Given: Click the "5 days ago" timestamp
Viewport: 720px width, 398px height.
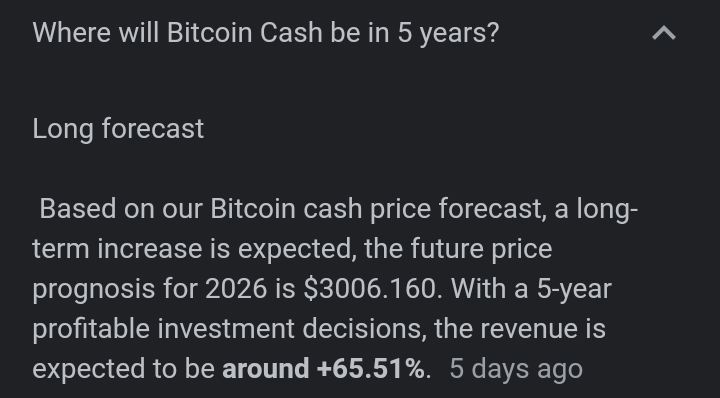Looking at the screenshot, I should [516, 369].
